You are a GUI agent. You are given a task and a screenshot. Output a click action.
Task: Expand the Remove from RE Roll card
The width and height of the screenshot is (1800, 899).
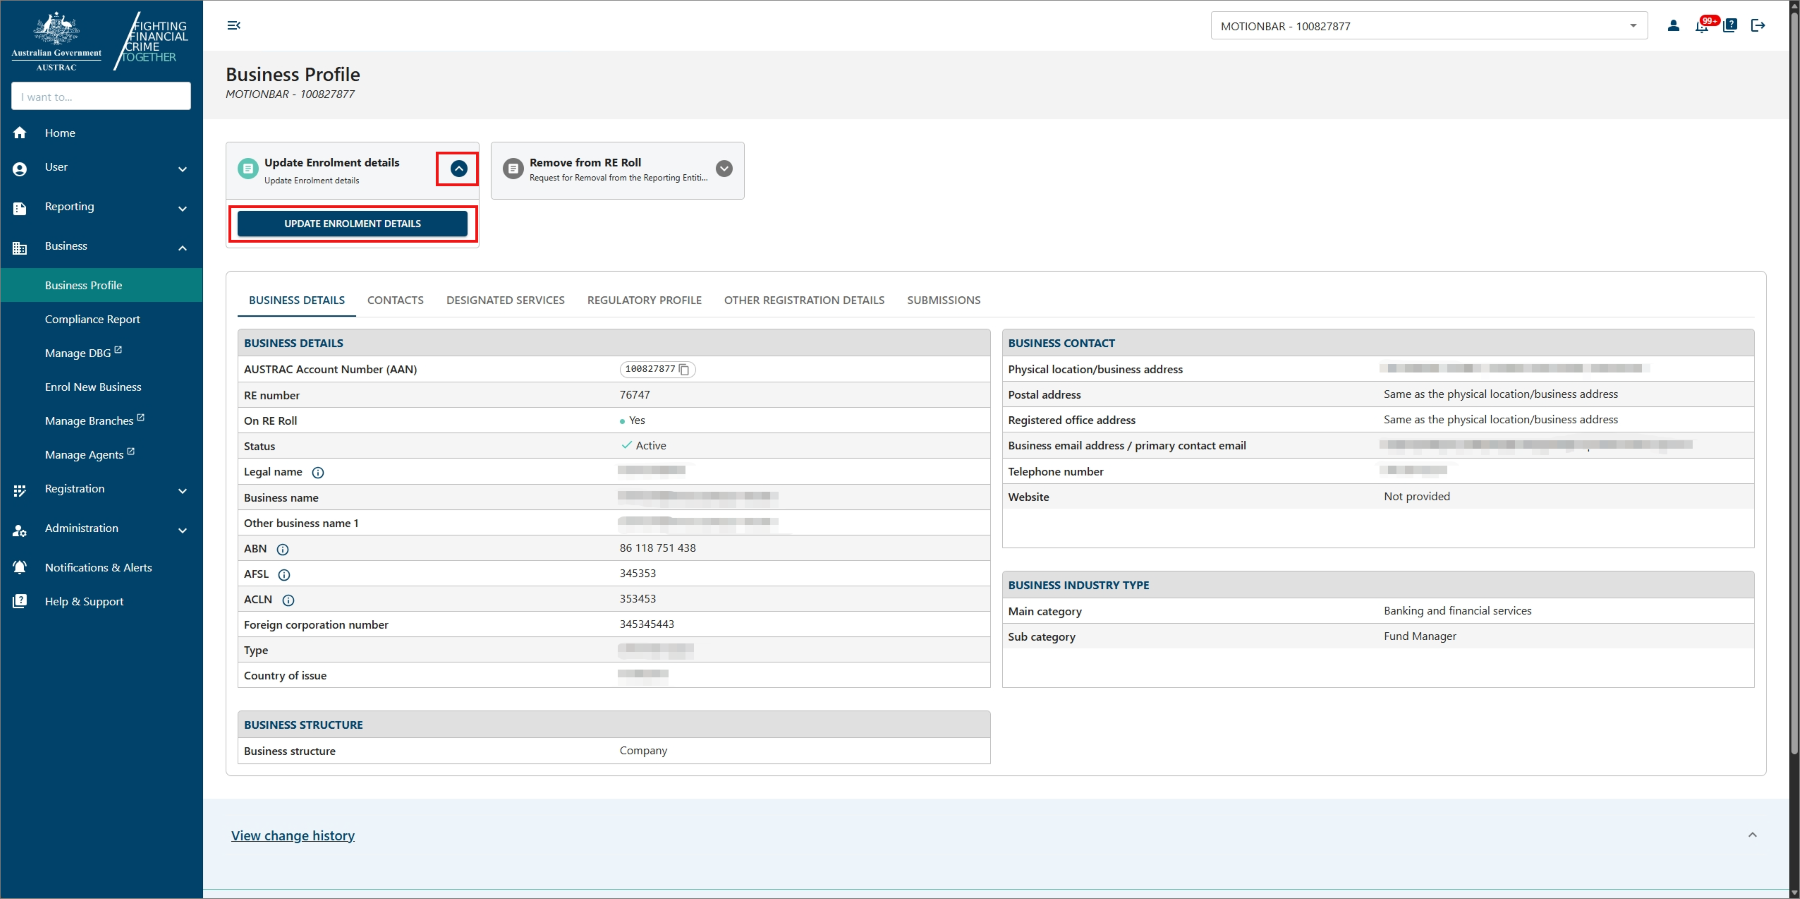[x=724, y=169]
